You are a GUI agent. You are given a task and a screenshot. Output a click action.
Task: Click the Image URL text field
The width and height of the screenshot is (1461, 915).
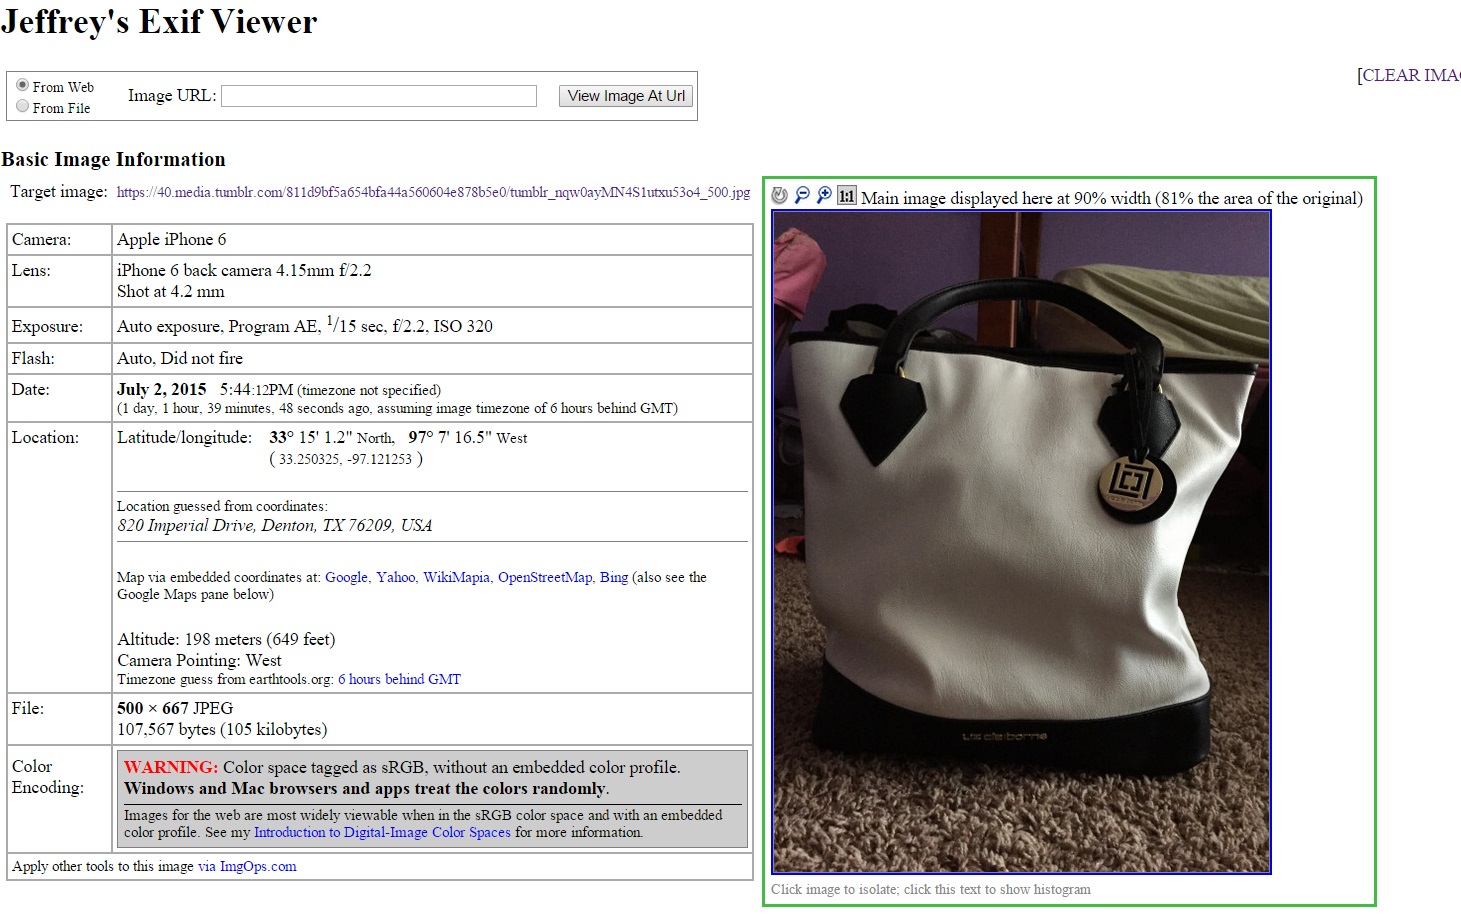(379, 96)
